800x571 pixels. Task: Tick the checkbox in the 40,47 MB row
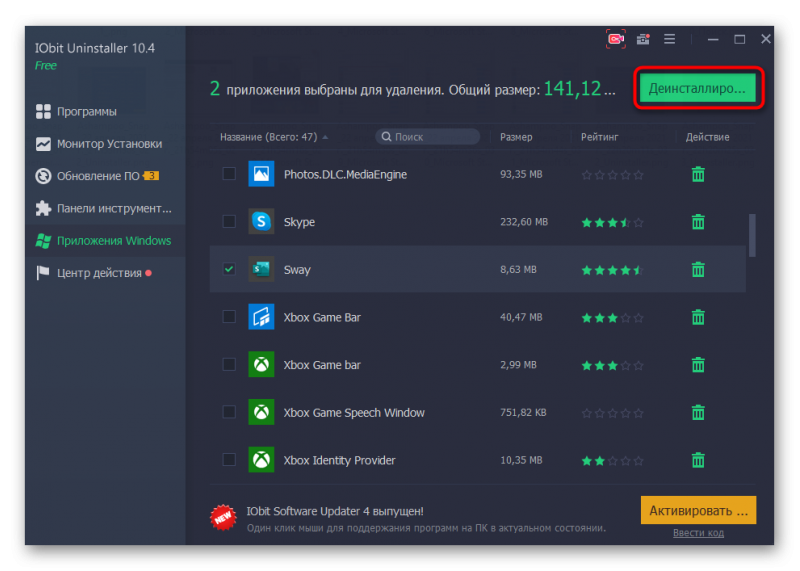tap(229, 317)
